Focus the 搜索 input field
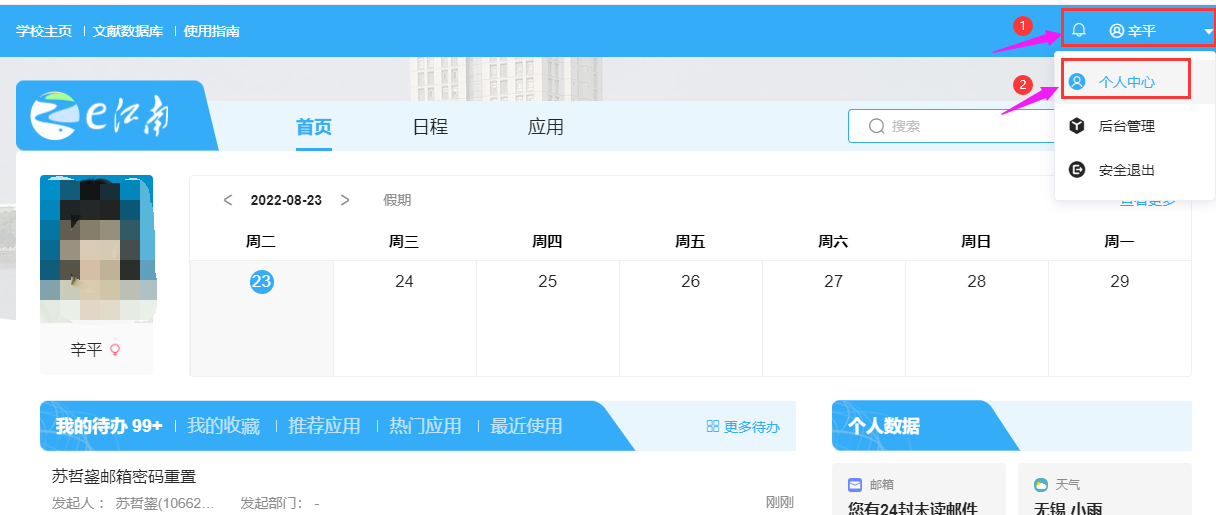This screenshot has height=515, width=1216. point(950,126)
